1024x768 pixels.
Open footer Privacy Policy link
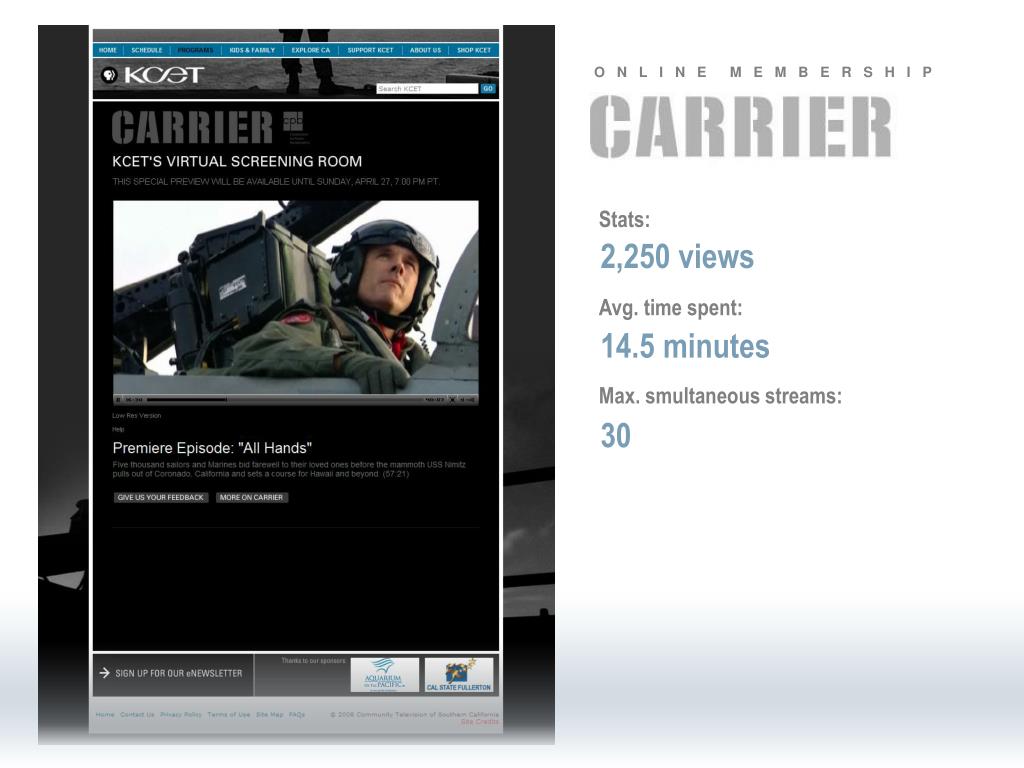[x=181, y=714]
